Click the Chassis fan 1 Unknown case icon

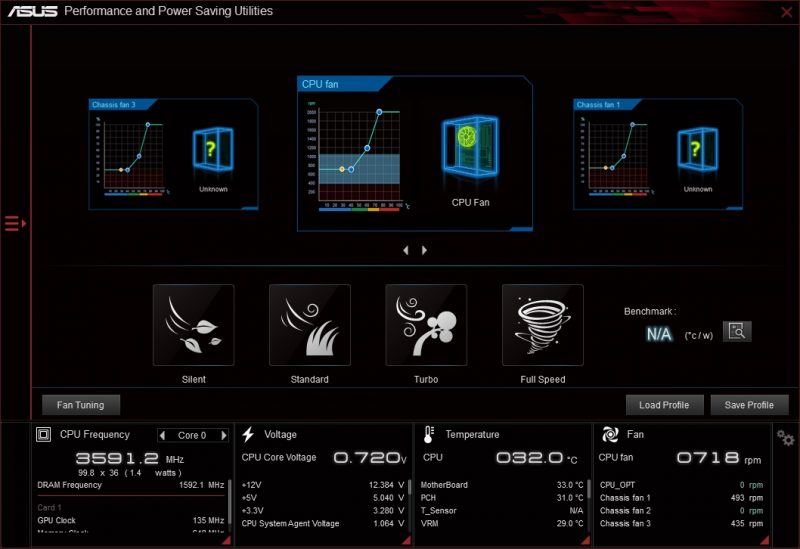tap(697, 149)
